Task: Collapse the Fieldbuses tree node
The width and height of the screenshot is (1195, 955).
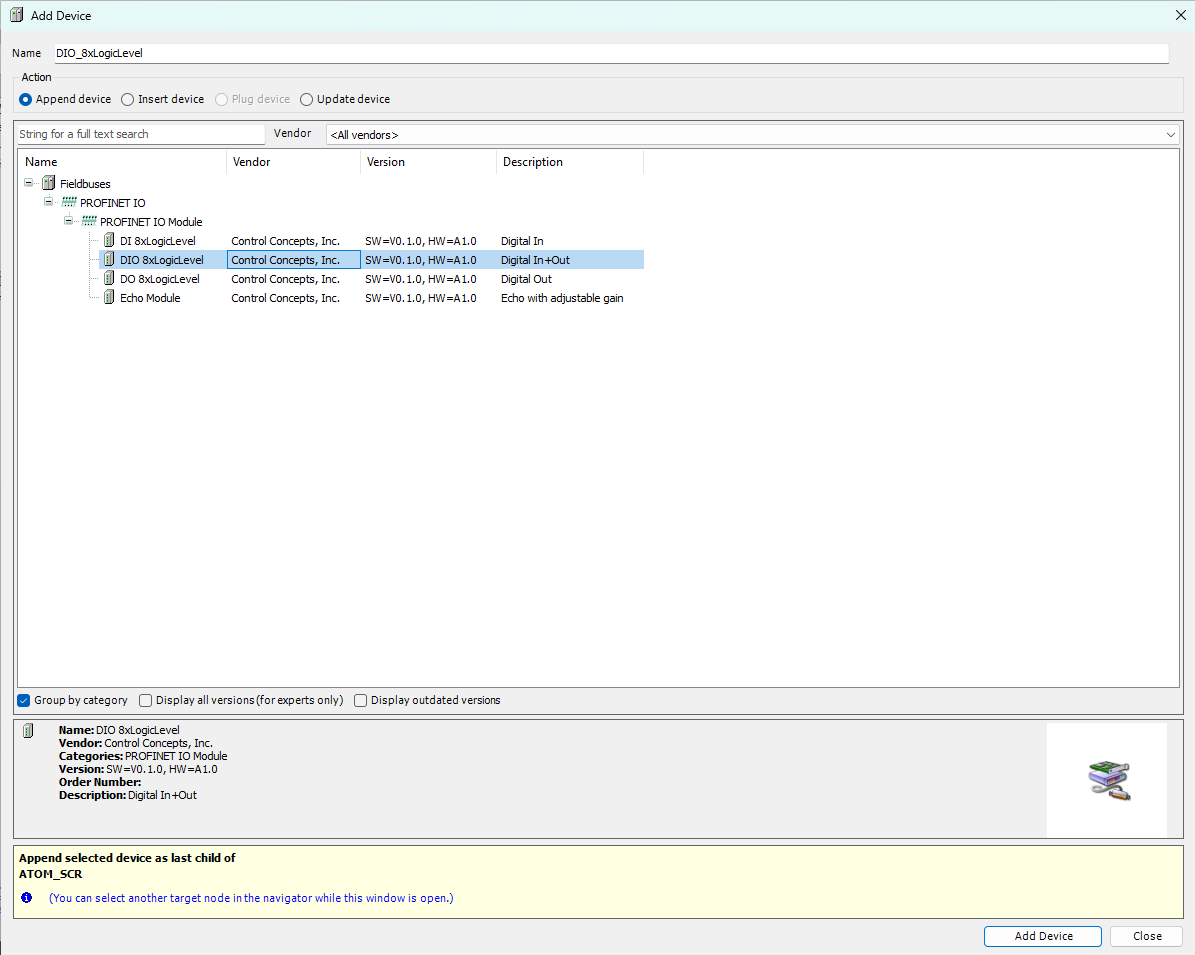Action: [x=28, y=183]
